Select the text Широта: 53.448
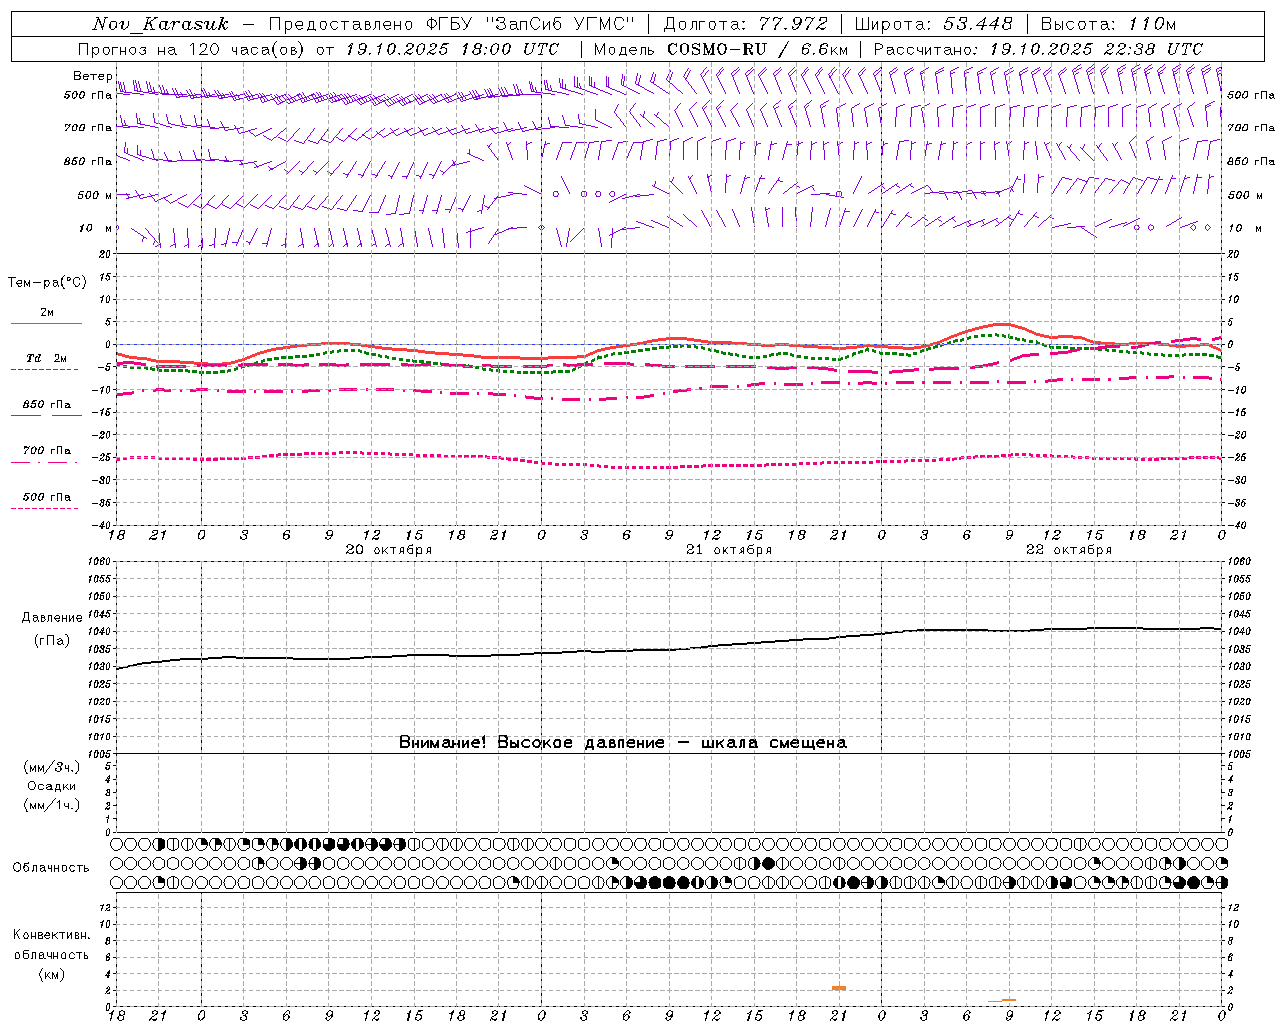The width and height of the screenshot is (1280, 1024). 934,24
